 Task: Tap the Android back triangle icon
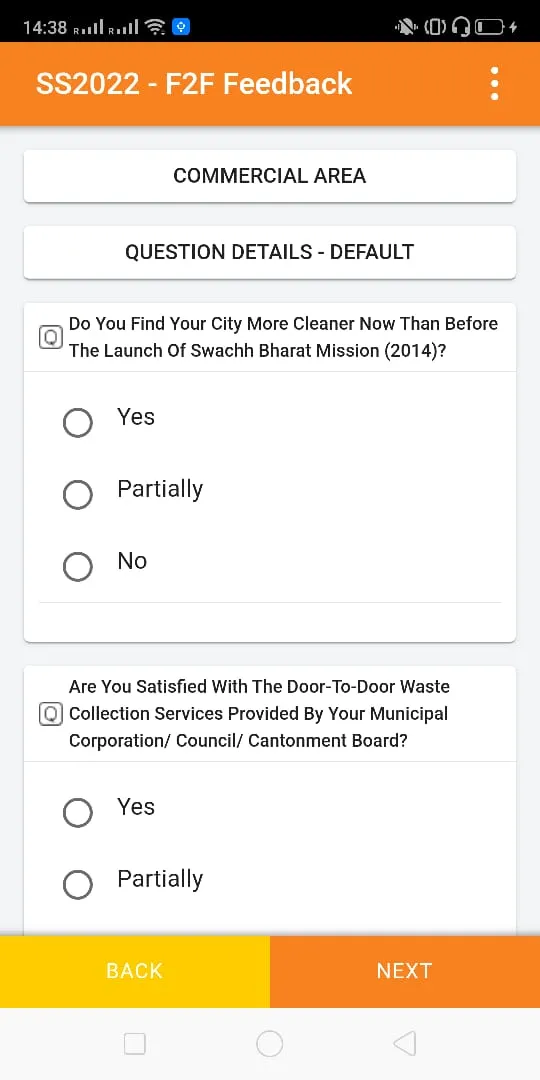point(405,1043)
